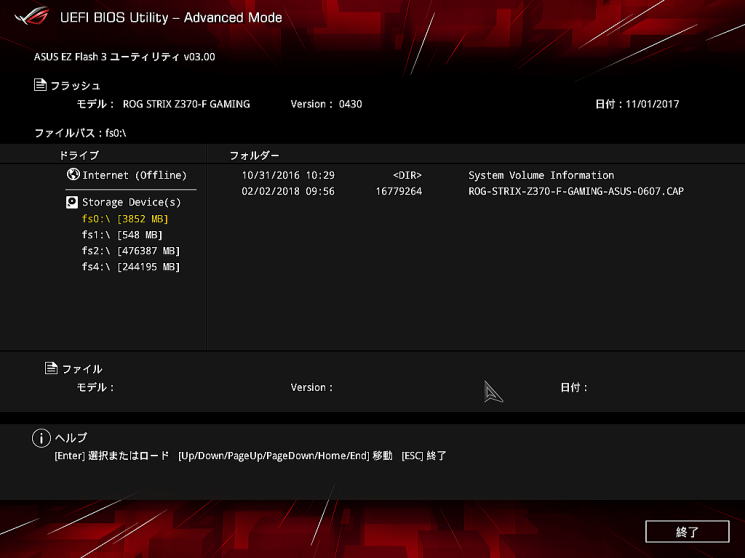
Task: Select the fs2:\ [476387 MB] drive
Action: pyautogui.click(x=131, y=250)
